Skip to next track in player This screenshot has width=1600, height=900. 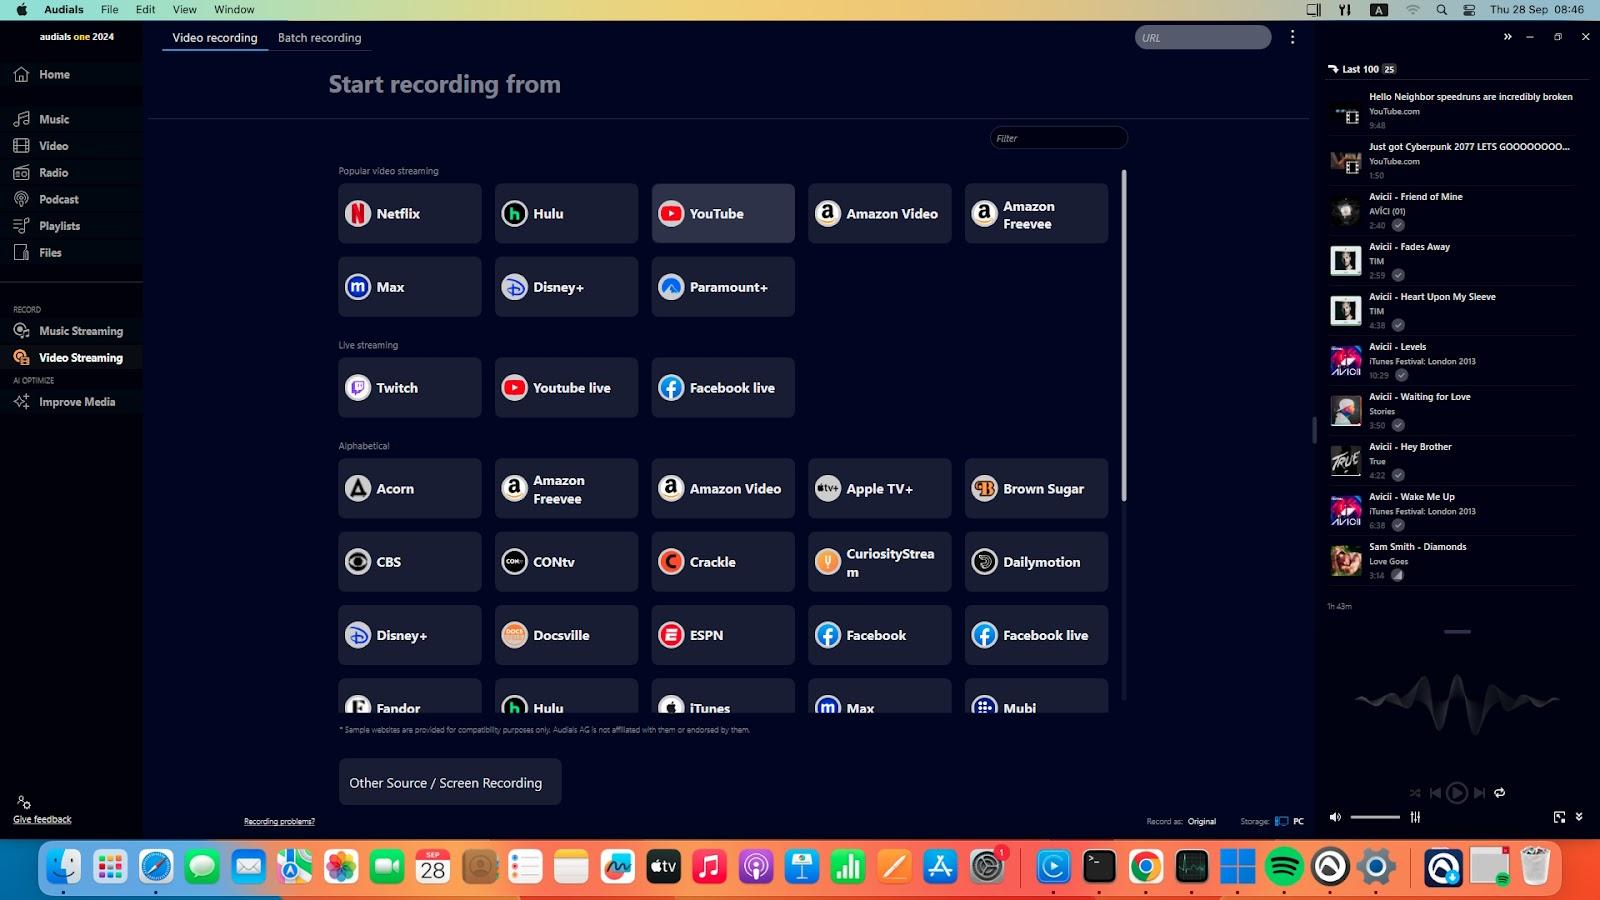tap(1479, 793)
